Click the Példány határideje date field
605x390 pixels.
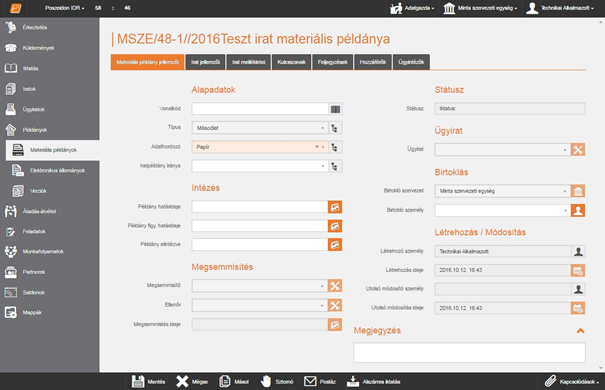pyautogui.click(x=260, y=207)
